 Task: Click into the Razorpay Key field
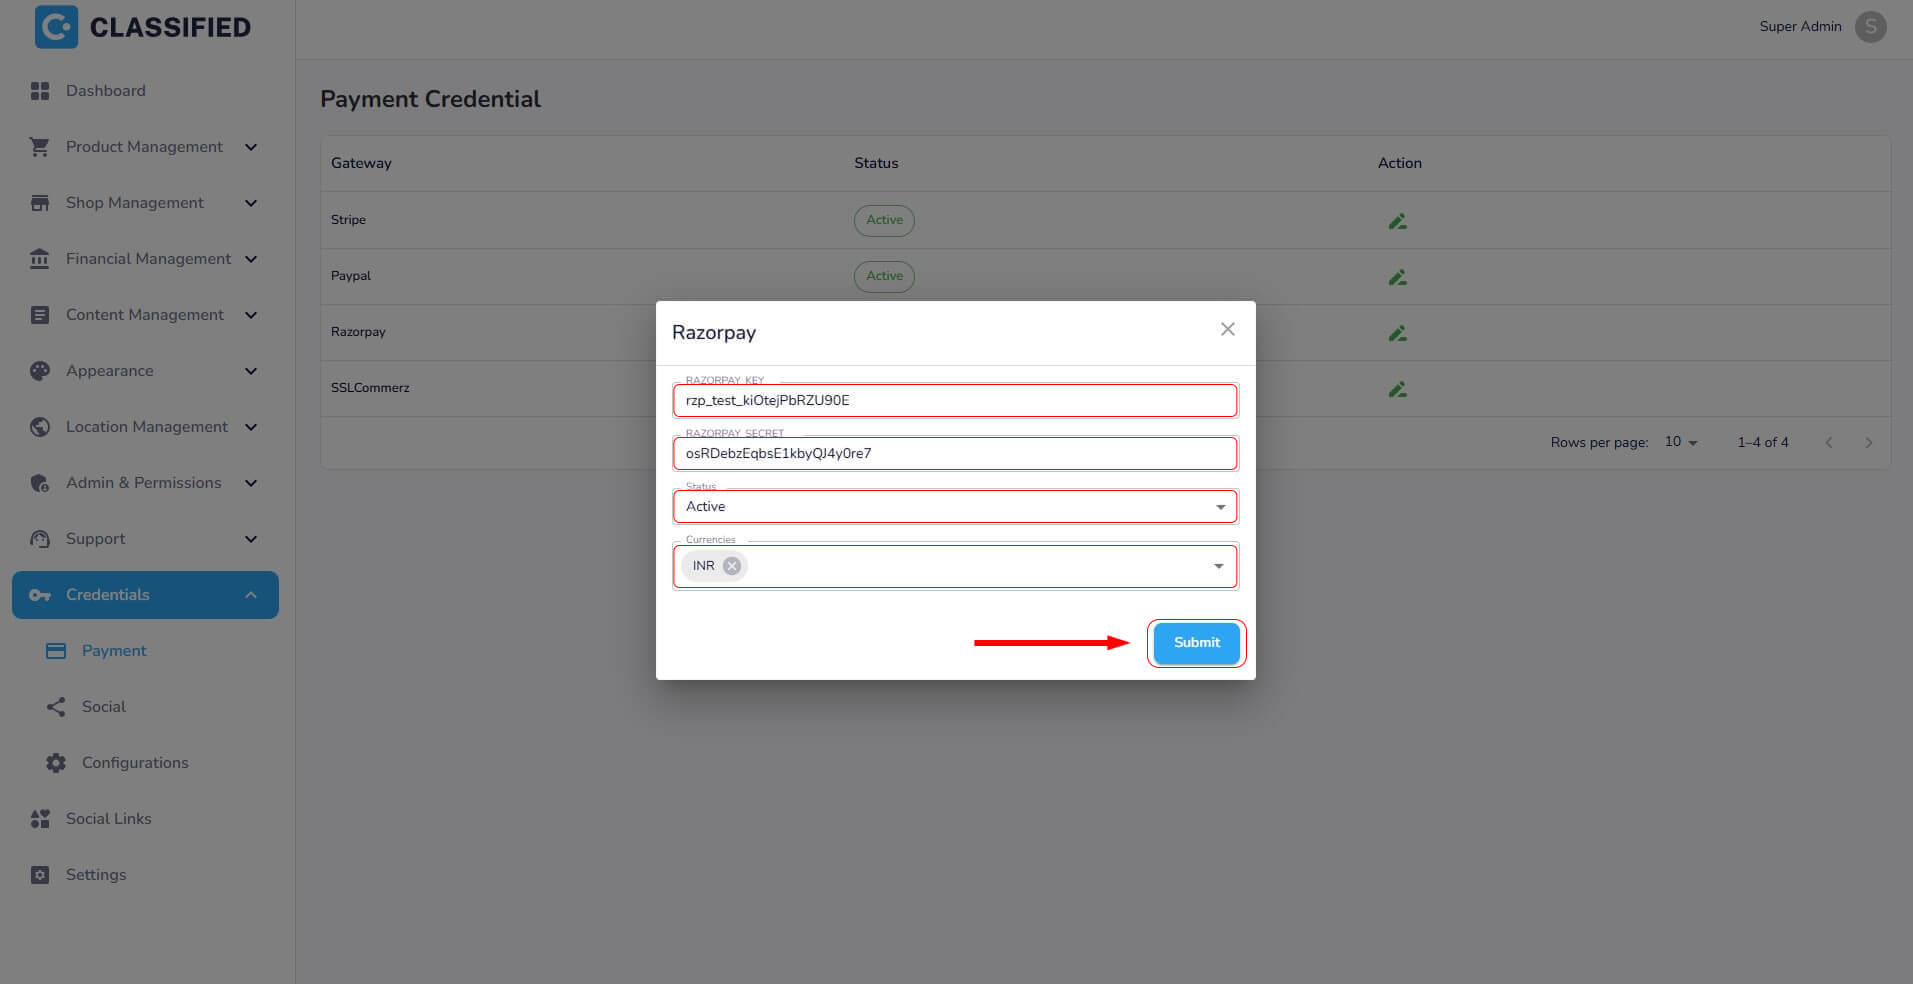[x=954, y=400]
